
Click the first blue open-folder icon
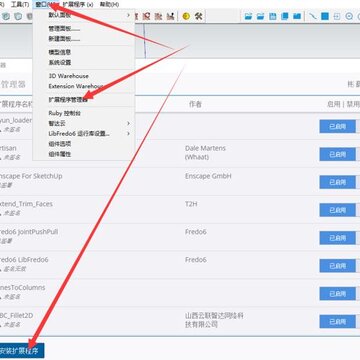point(248,16)
